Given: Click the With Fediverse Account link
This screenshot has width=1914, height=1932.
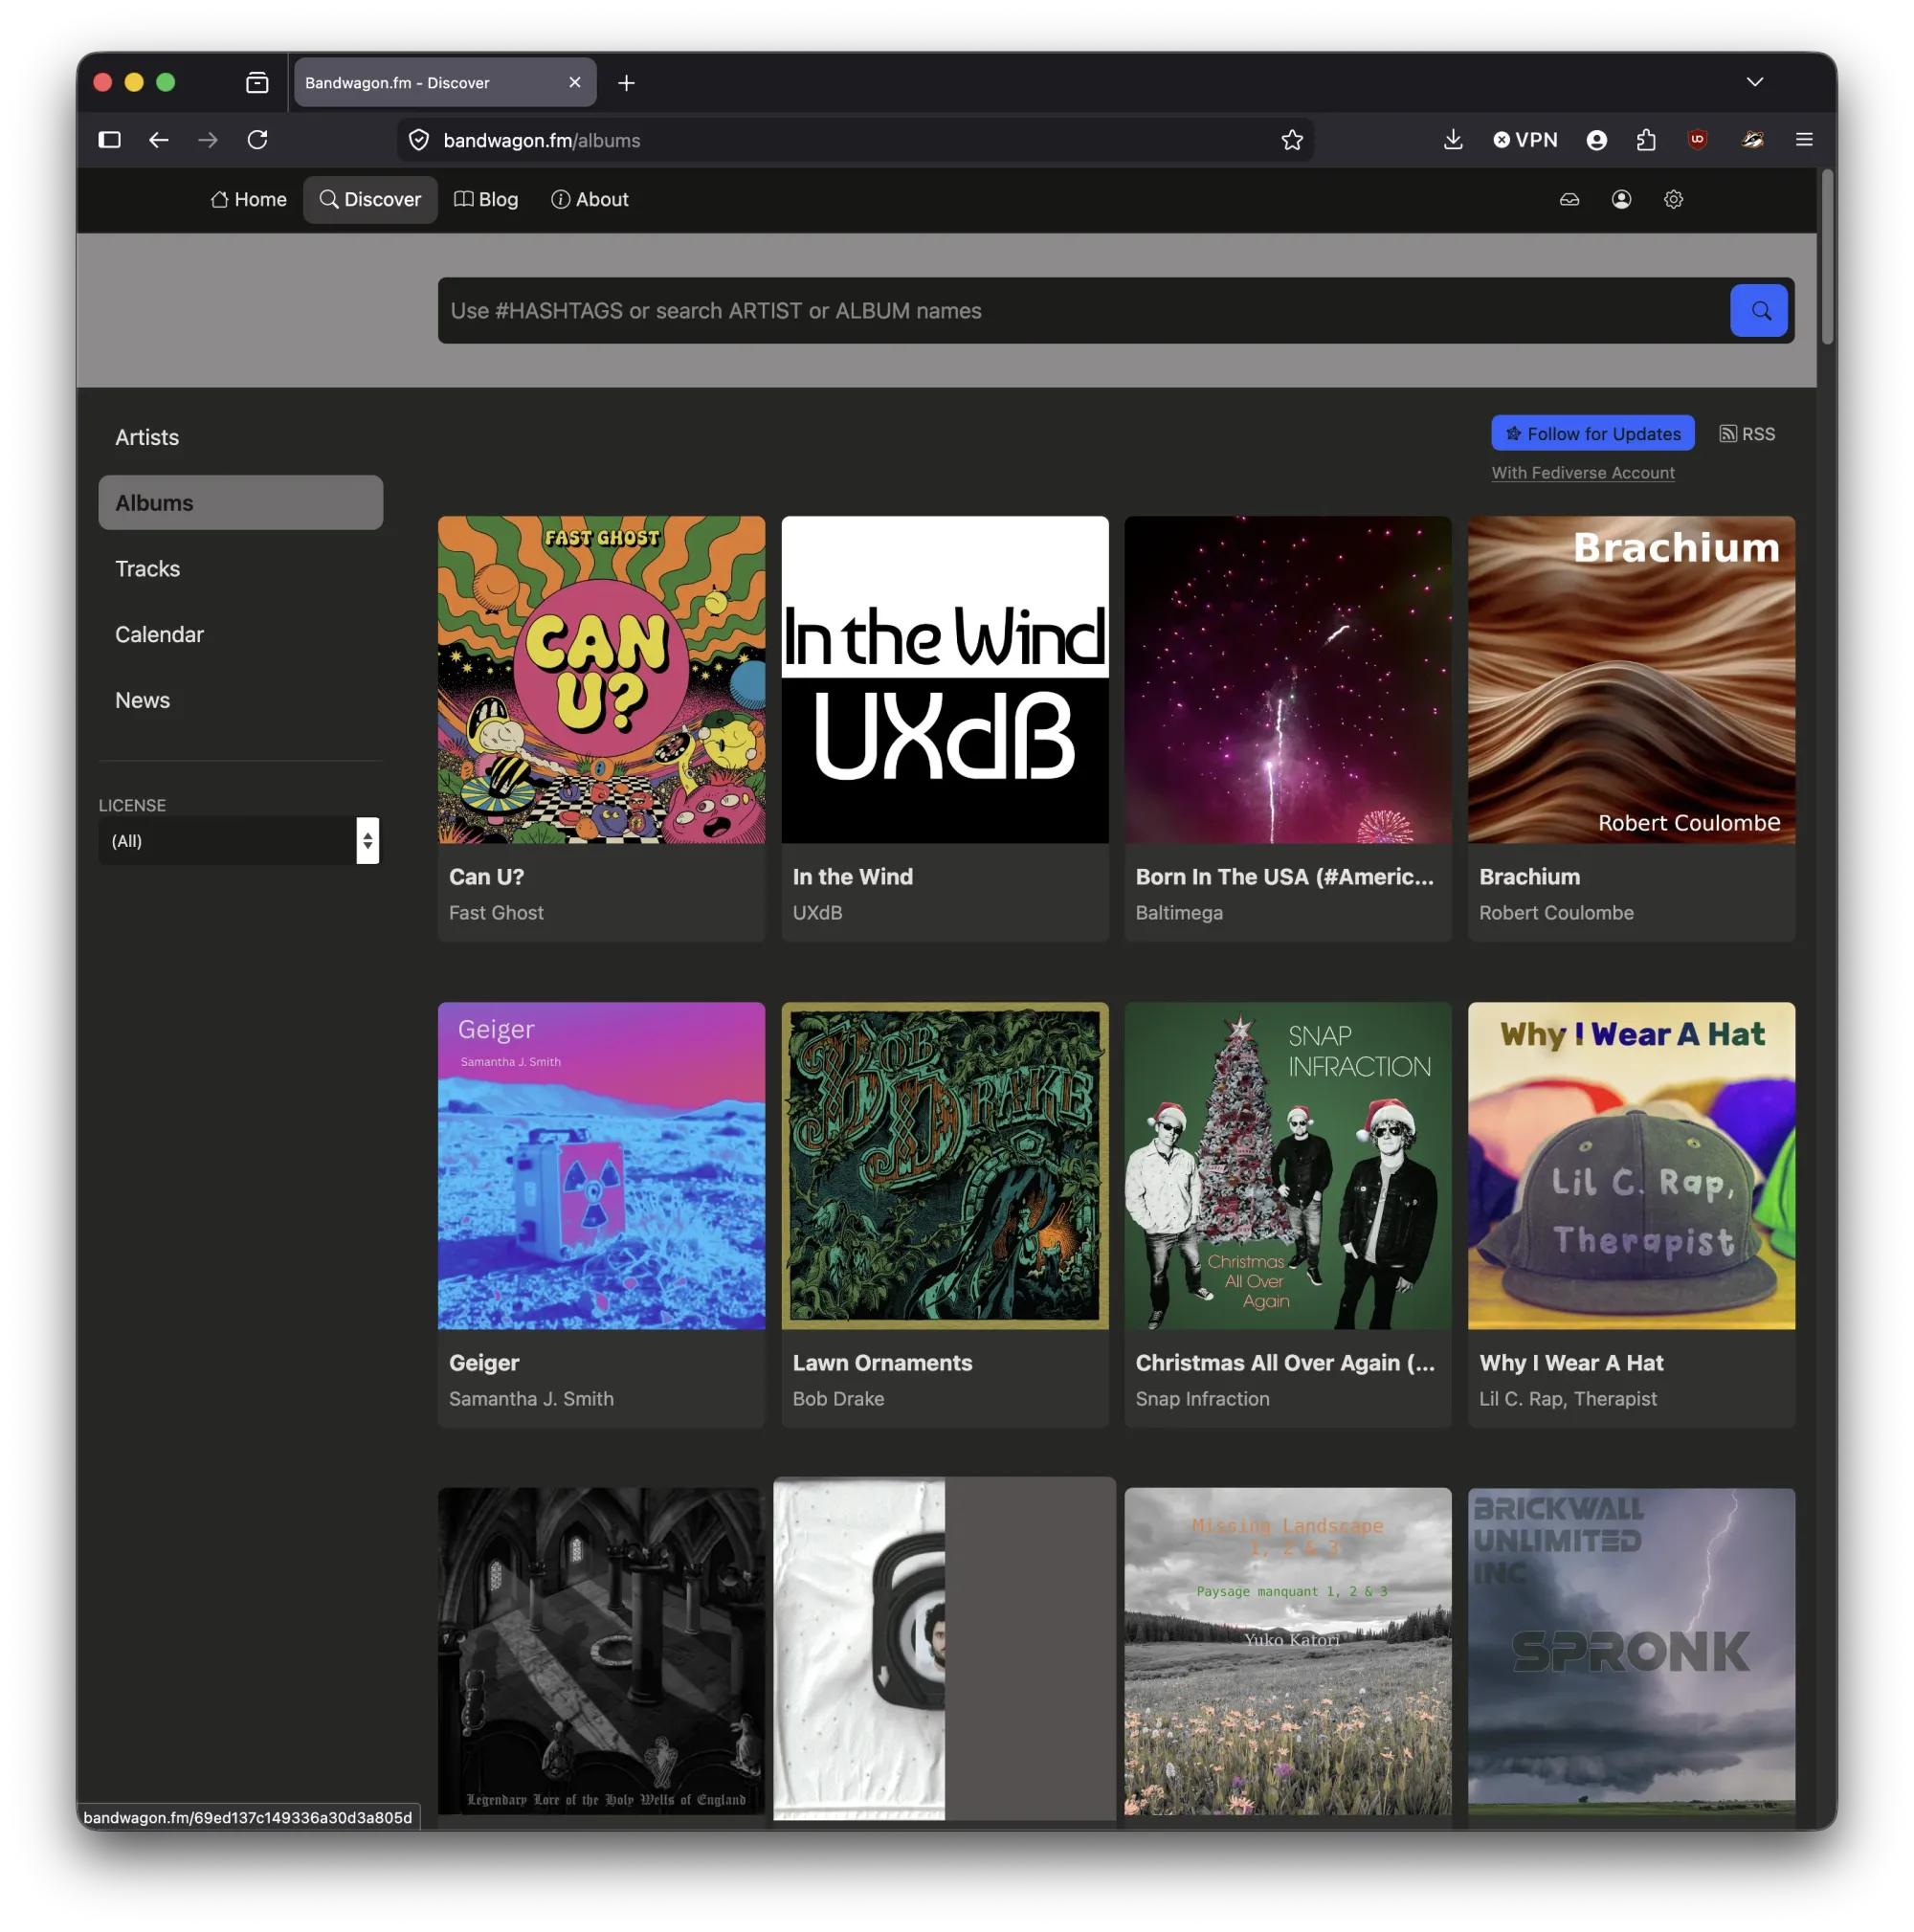Looking at the screenshot, I should click(x=1582, y=473).
